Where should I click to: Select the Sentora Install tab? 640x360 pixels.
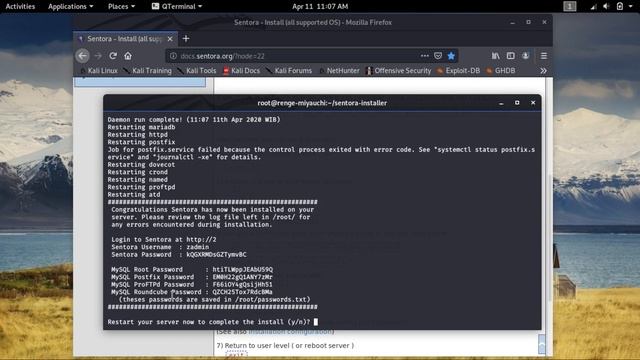[126, 39]
